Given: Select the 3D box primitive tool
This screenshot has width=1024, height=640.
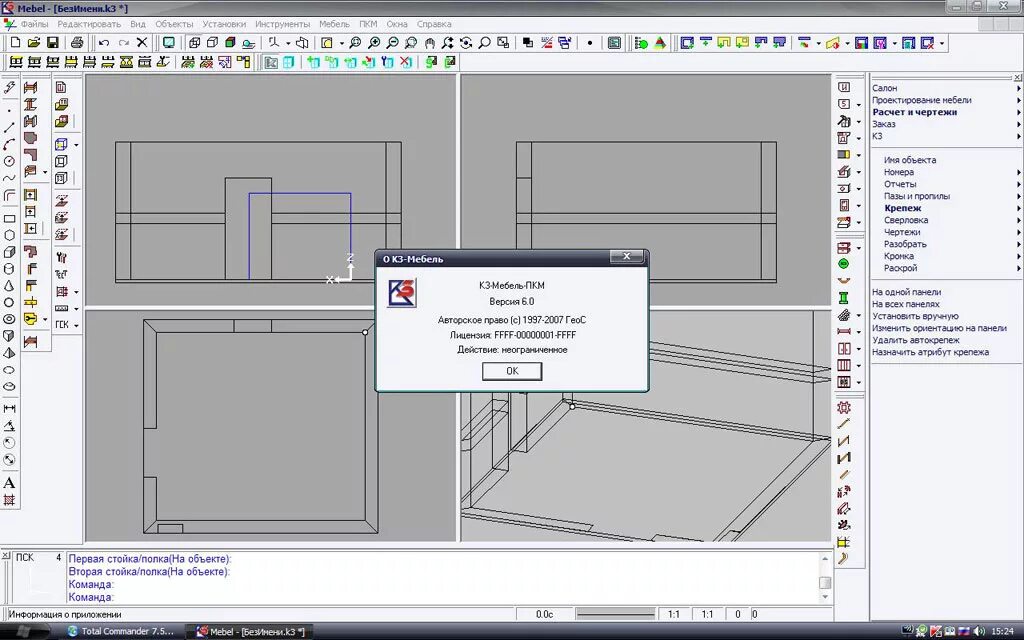Looking at the screenshot, I should click(x=9, y=252).
